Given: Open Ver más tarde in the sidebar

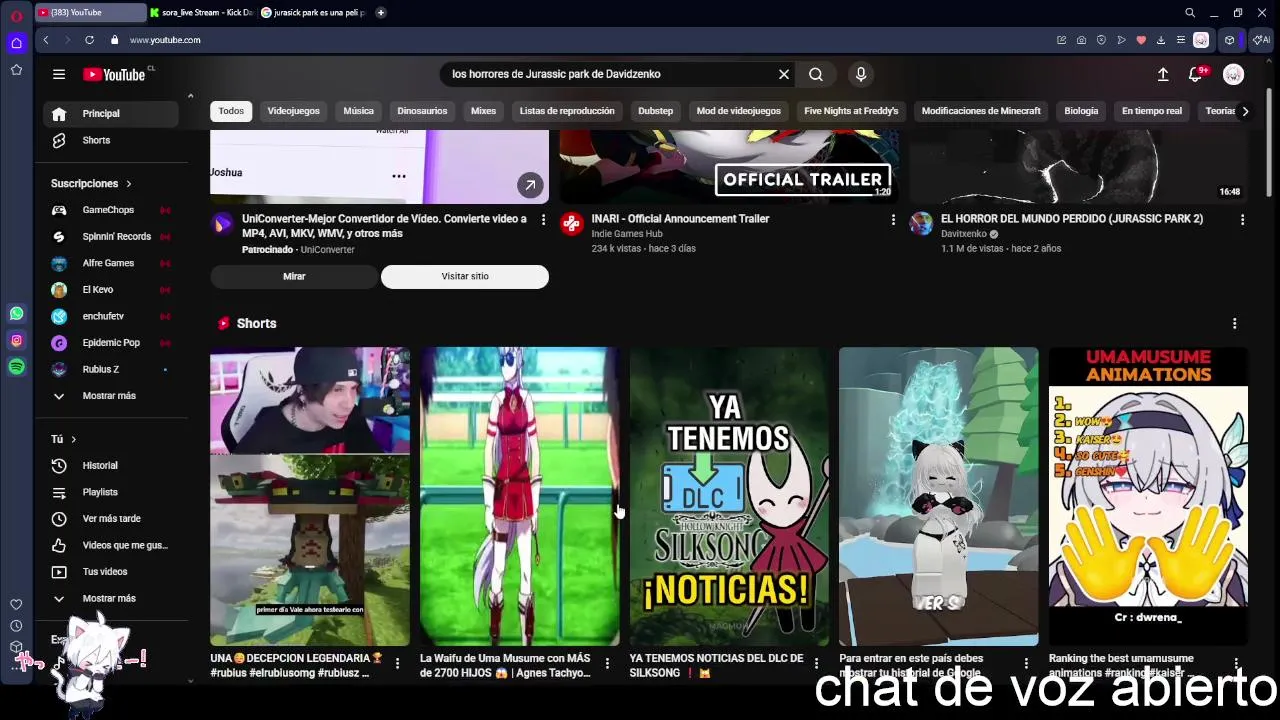Looking at the screenshot, I should click(x=110, y=519).
